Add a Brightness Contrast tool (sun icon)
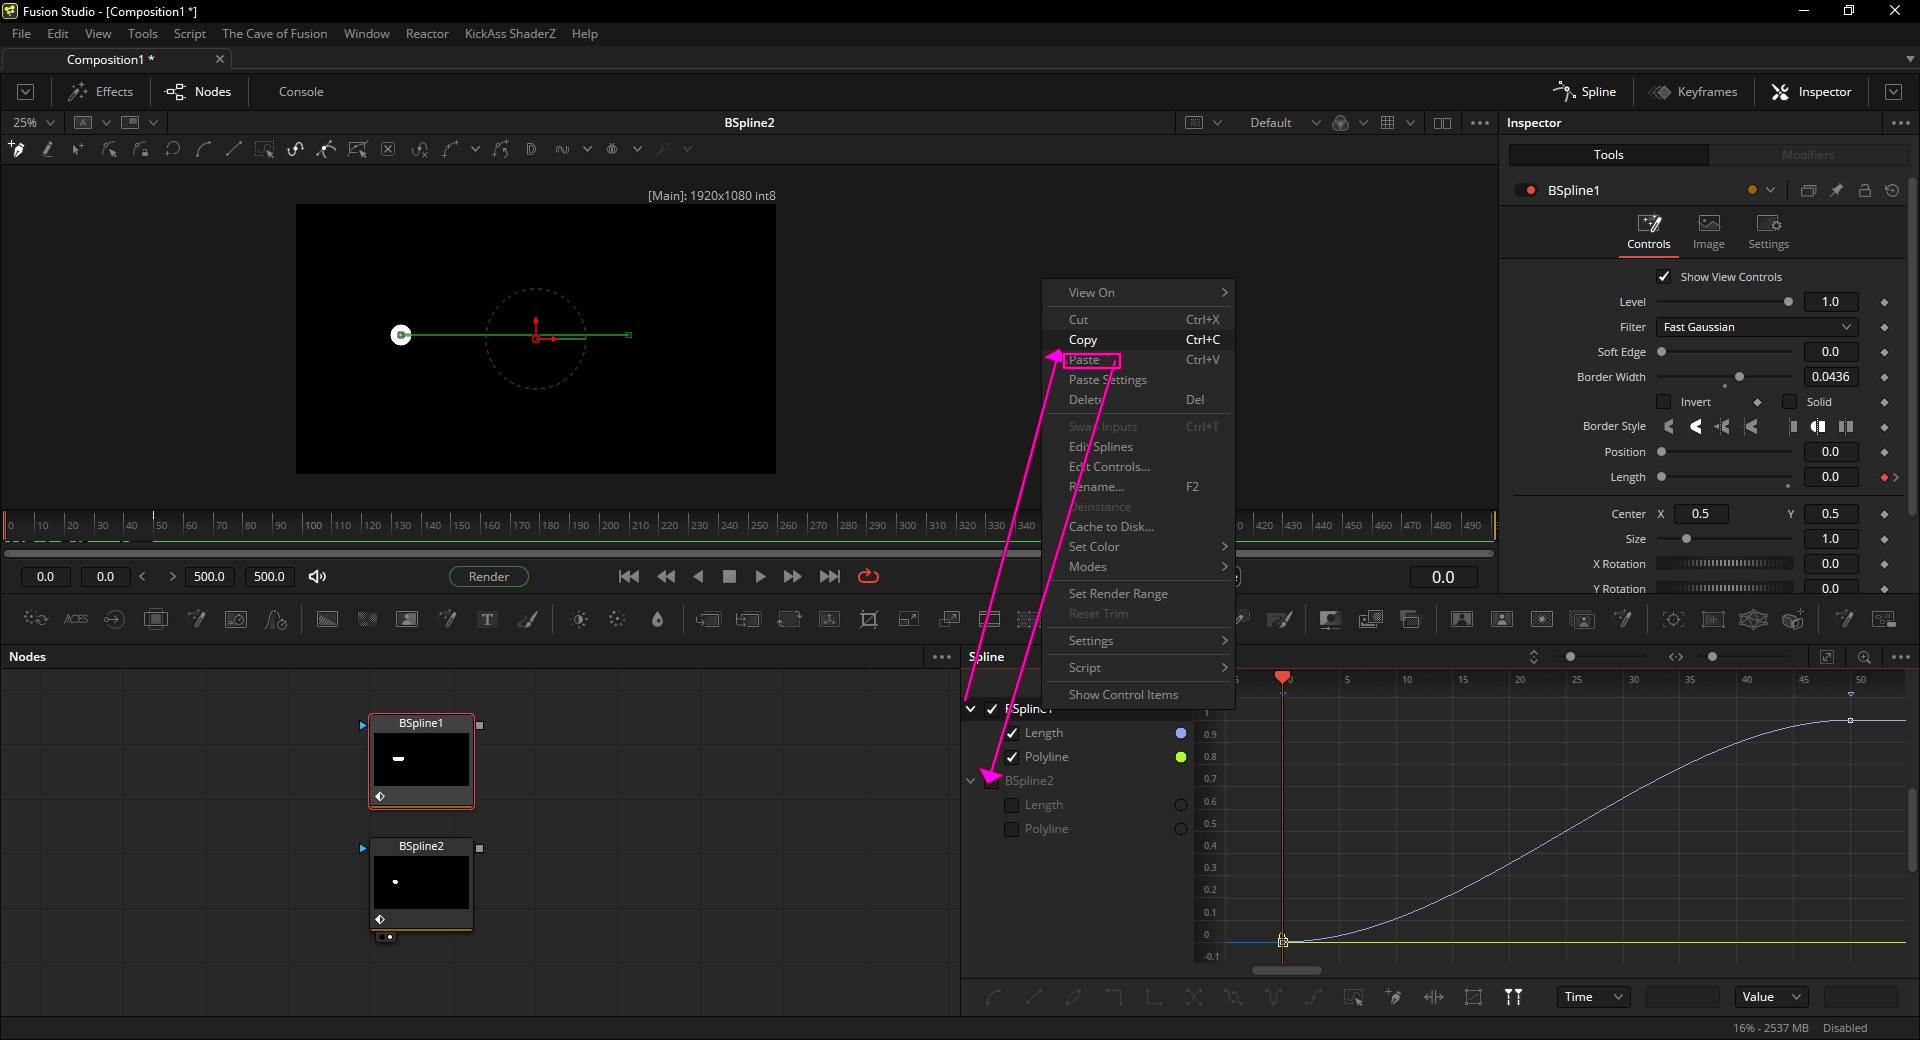Screen dimensions: 1920x1040 (x=579, y=620)
